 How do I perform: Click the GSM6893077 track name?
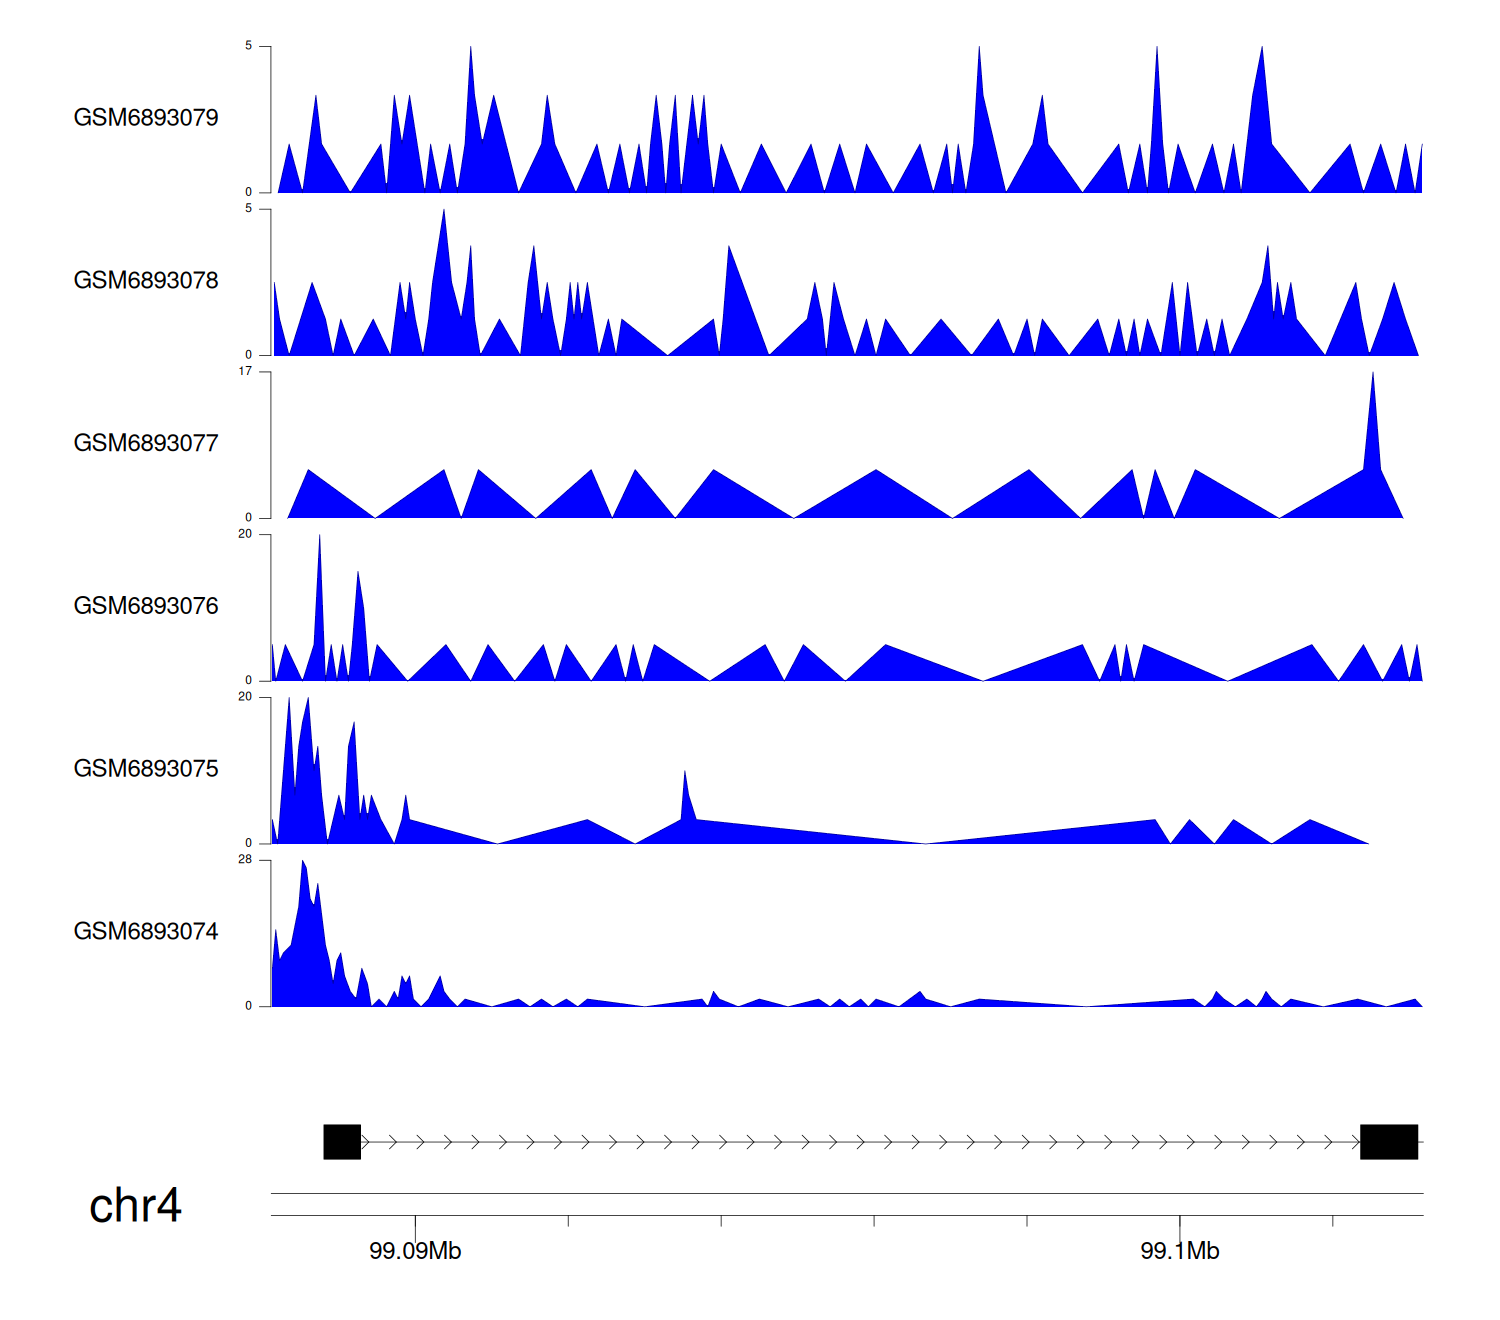click(x=146, y=443)
